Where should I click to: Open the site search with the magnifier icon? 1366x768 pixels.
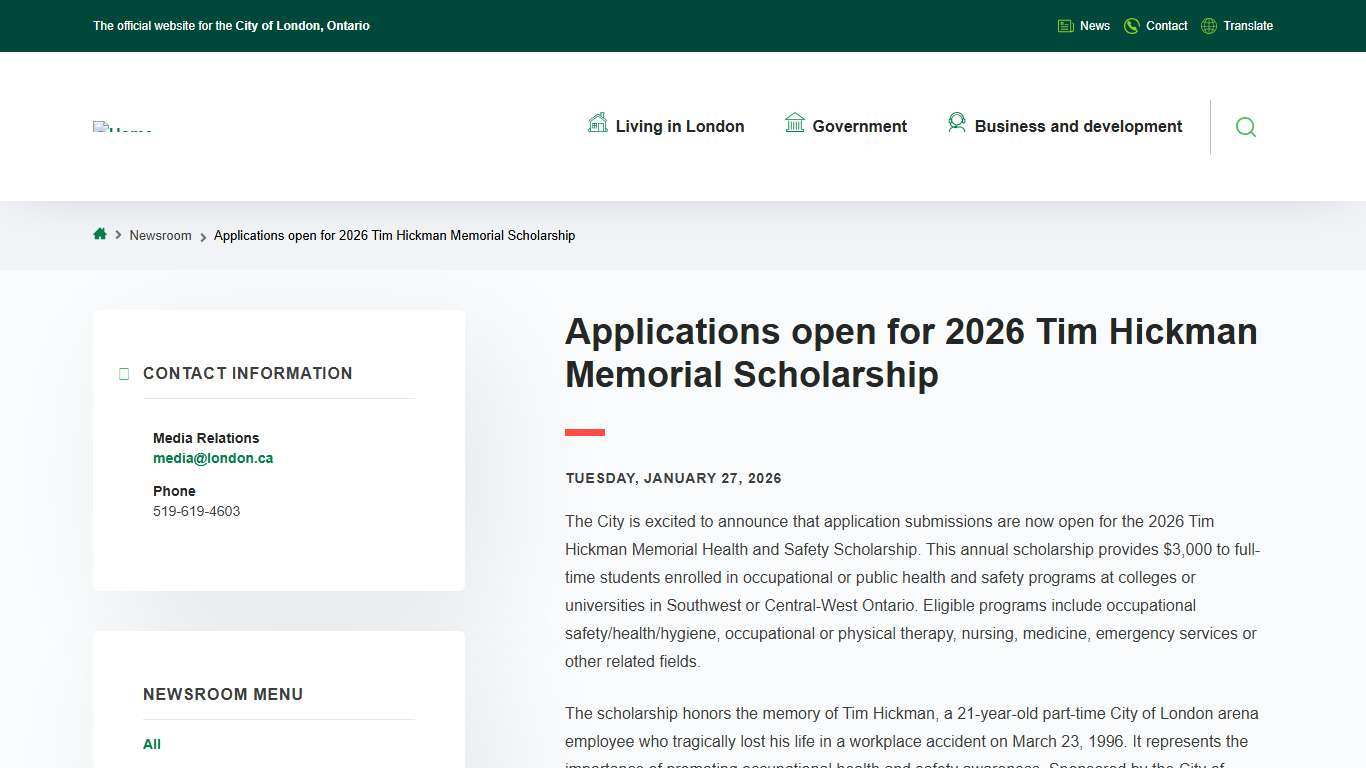(1245, 127)
